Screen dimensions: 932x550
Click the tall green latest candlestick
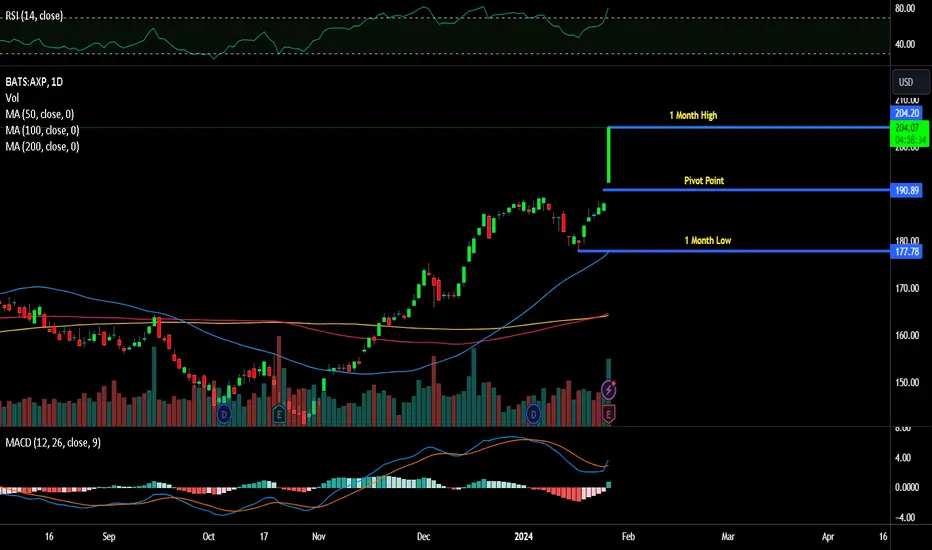pos(609,155)
